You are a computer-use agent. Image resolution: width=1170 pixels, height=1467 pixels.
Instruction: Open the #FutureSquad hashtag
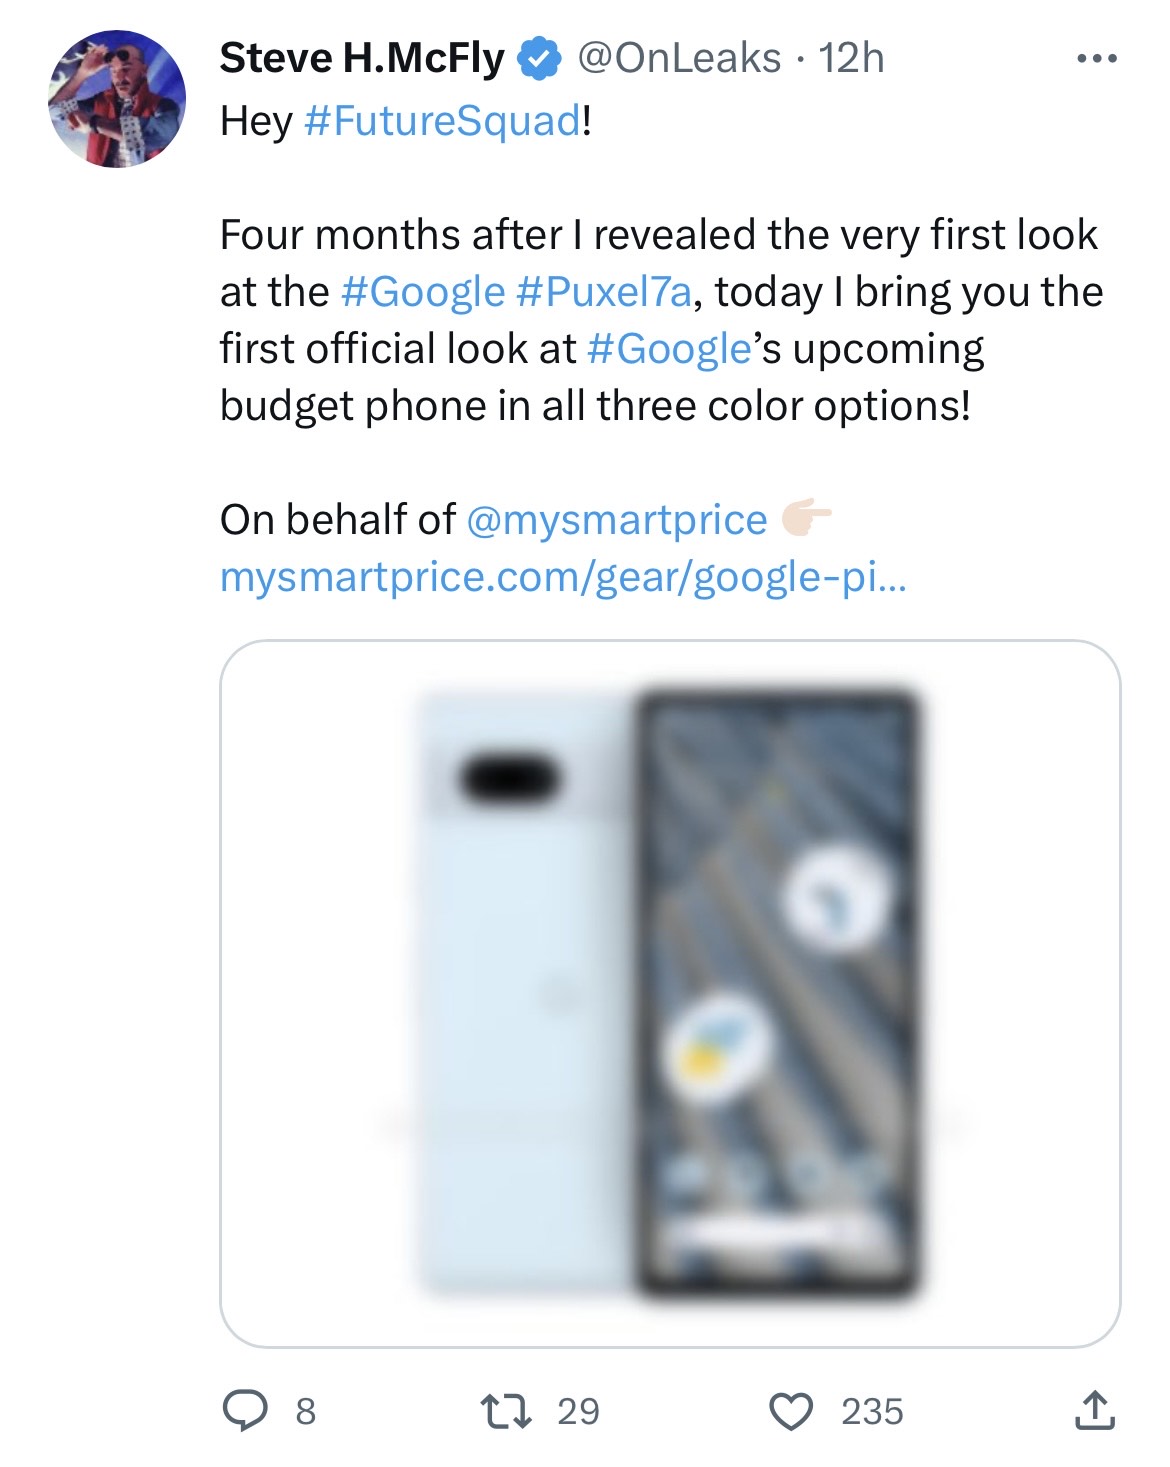tap(440, 121)
